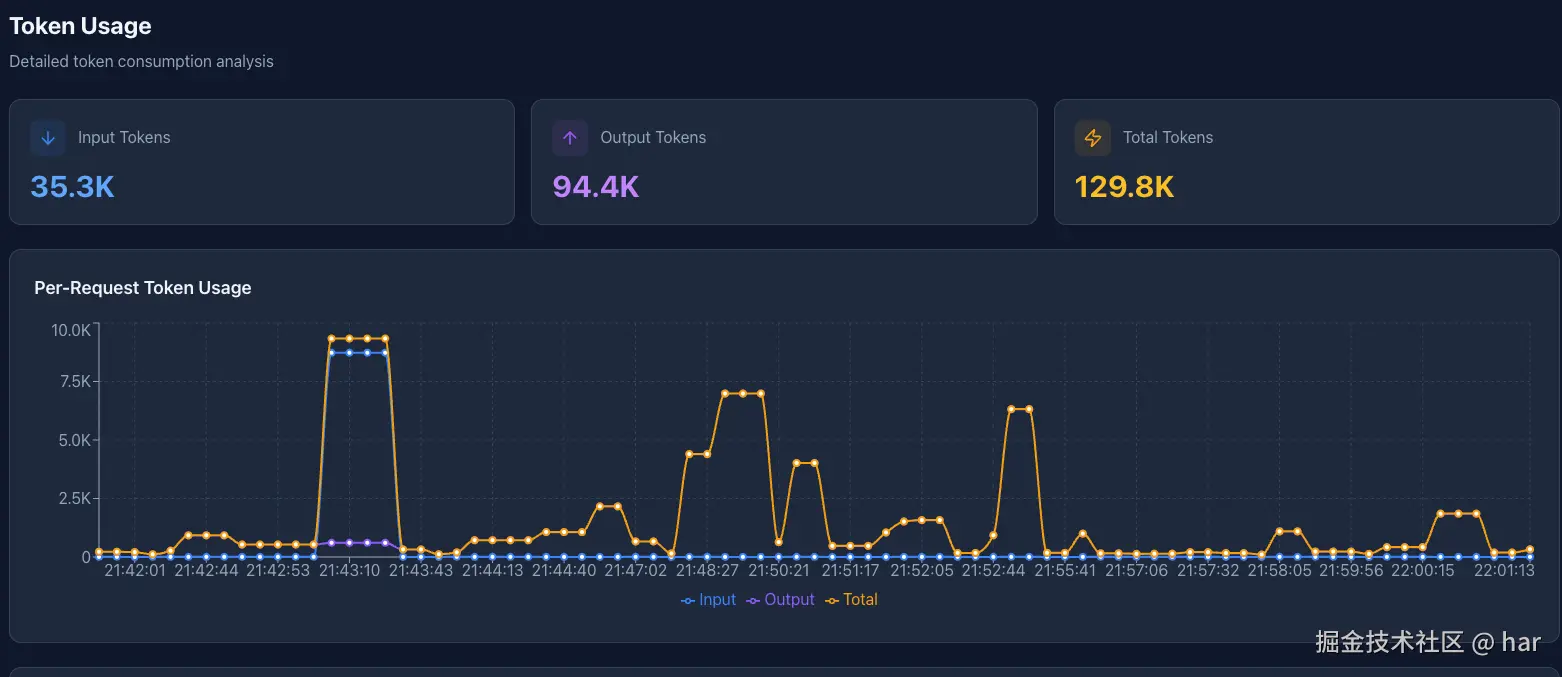Select the Per-Request Token Usage chart title
The width and height of the screenshot is (1562, 677).
click(x=142, y=288)
